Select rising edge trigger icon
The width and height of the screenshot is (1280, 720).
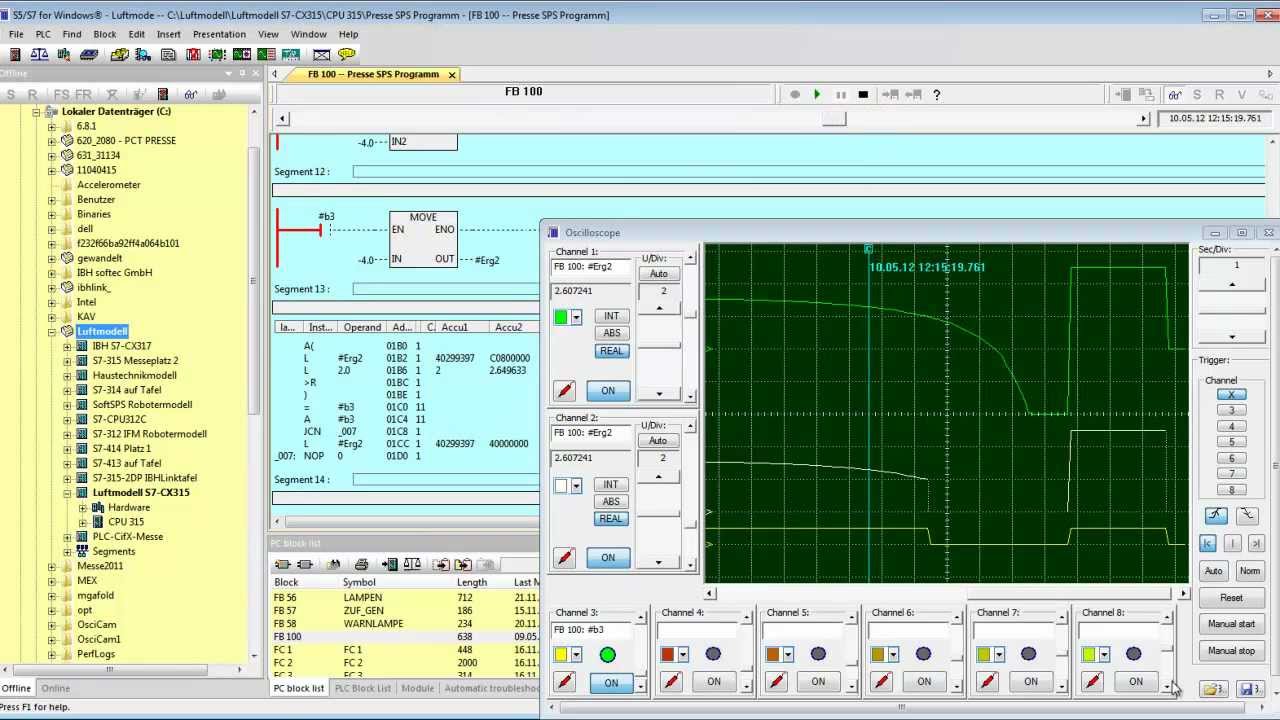[1216, 515]
